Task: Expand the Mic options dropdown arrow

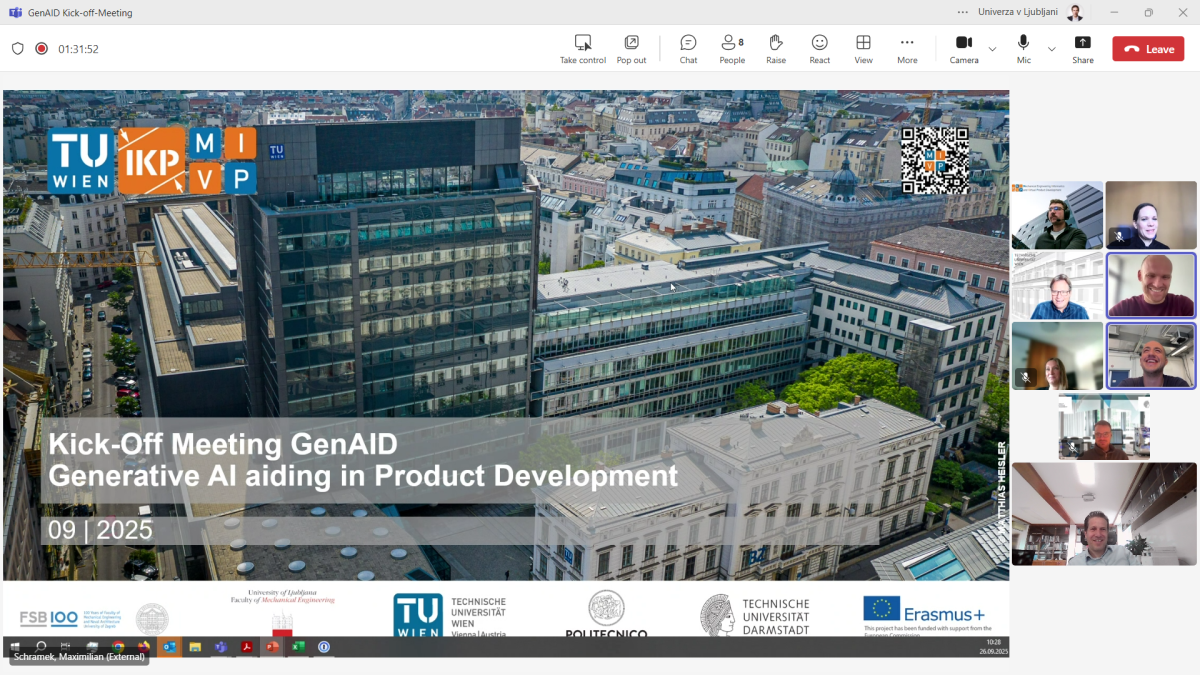Action: click(x=1051, y=49)
